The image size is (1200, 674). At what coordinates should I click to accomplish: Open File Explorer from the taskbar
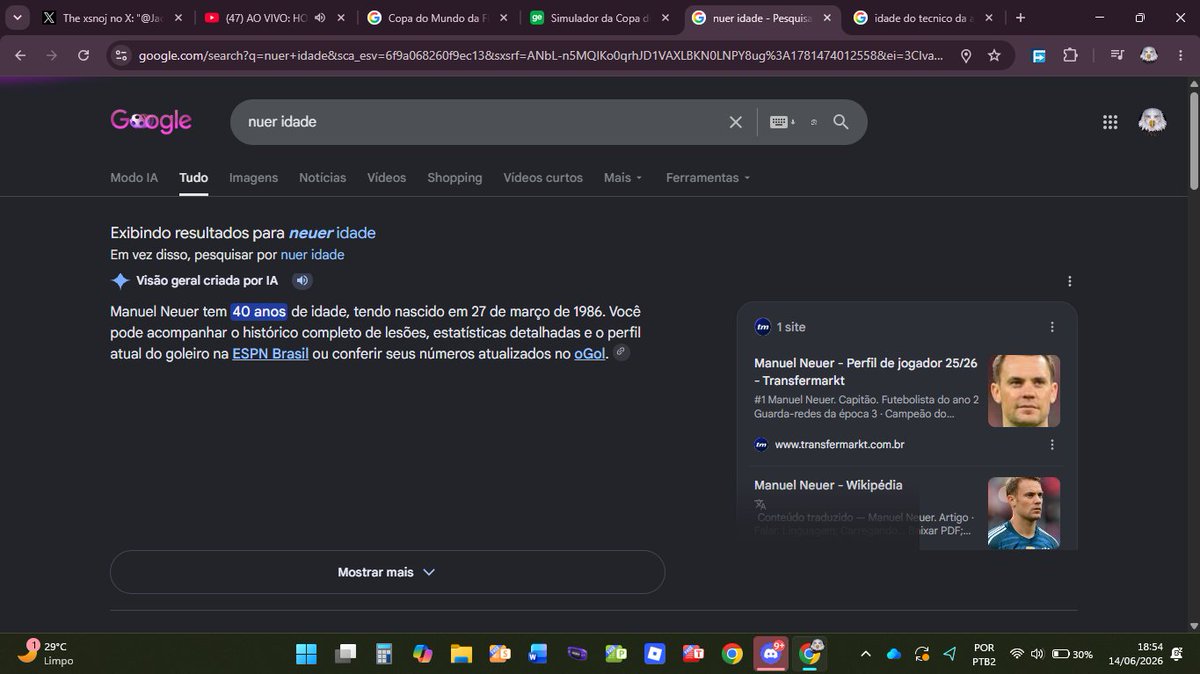point(461,654)
